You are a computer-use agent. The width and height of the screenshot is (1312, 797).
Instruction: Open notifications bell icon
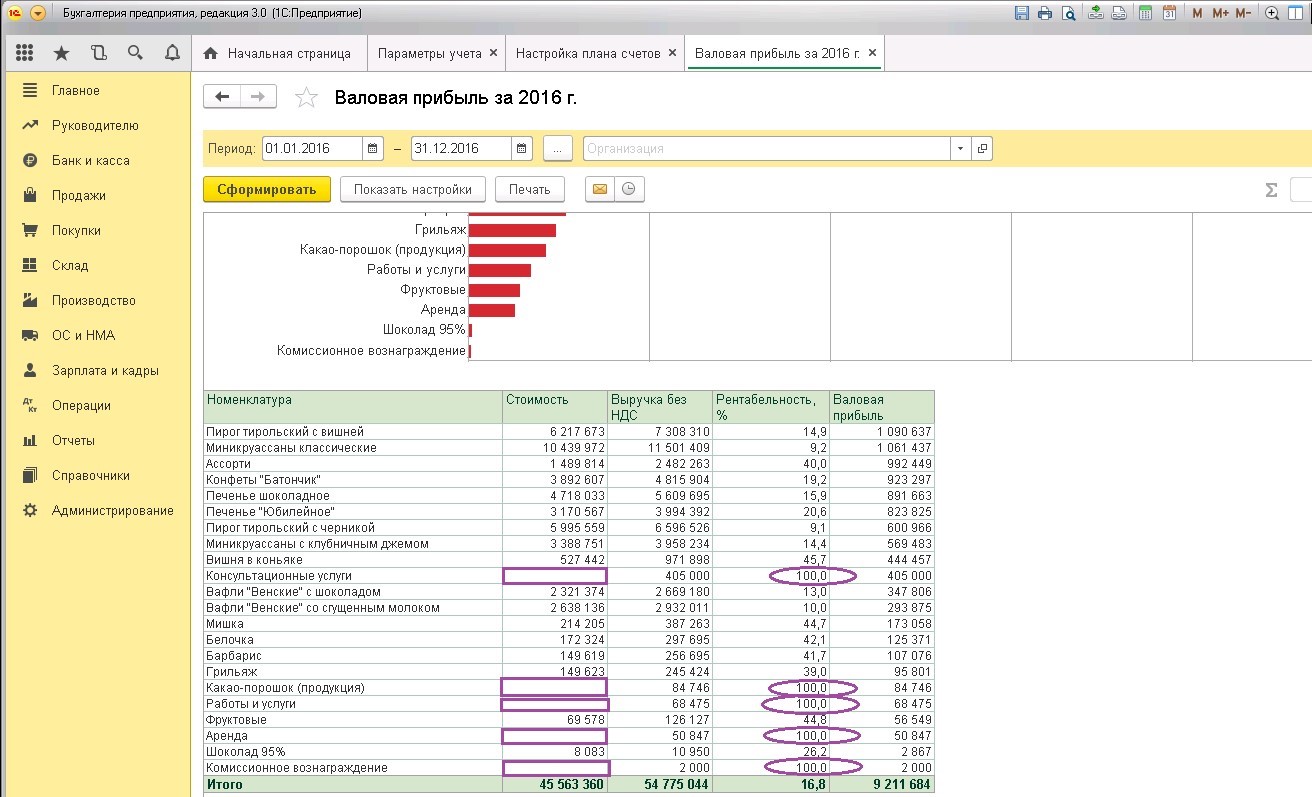point(172,53)
